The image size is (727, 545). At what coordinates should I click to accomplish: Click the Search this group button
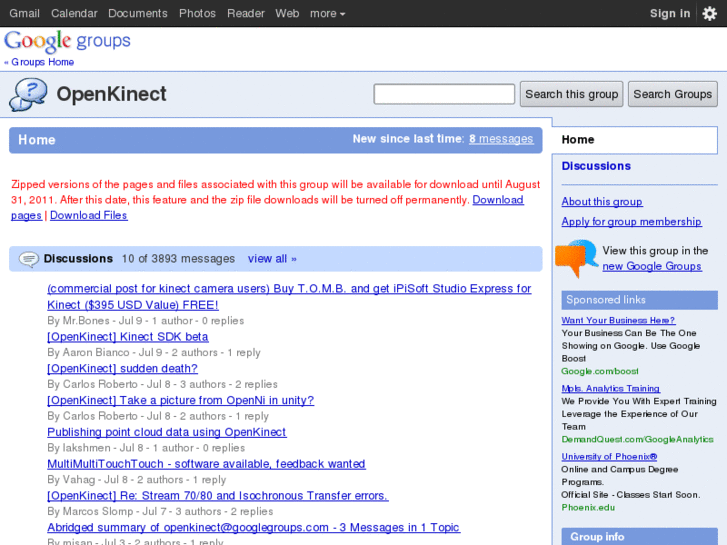[571, 94]
